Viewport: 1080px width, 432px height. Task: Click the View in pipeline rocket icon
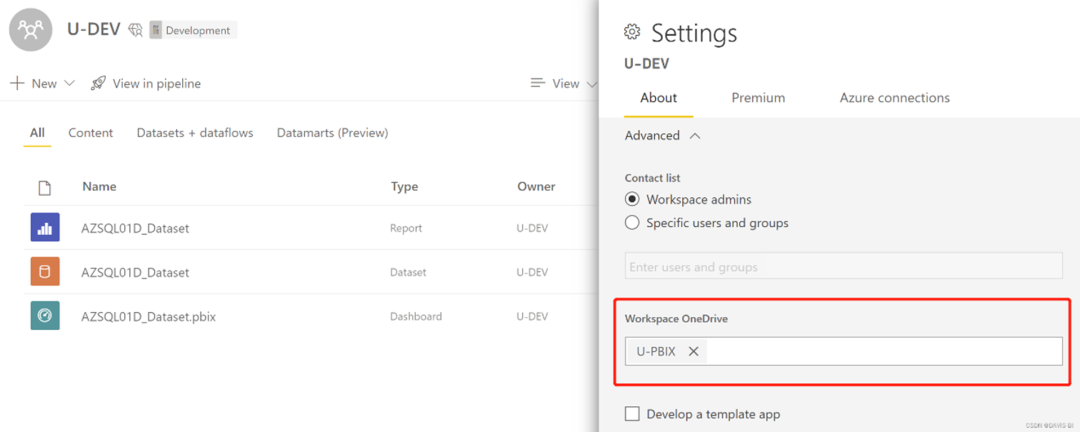coord(98,83)
